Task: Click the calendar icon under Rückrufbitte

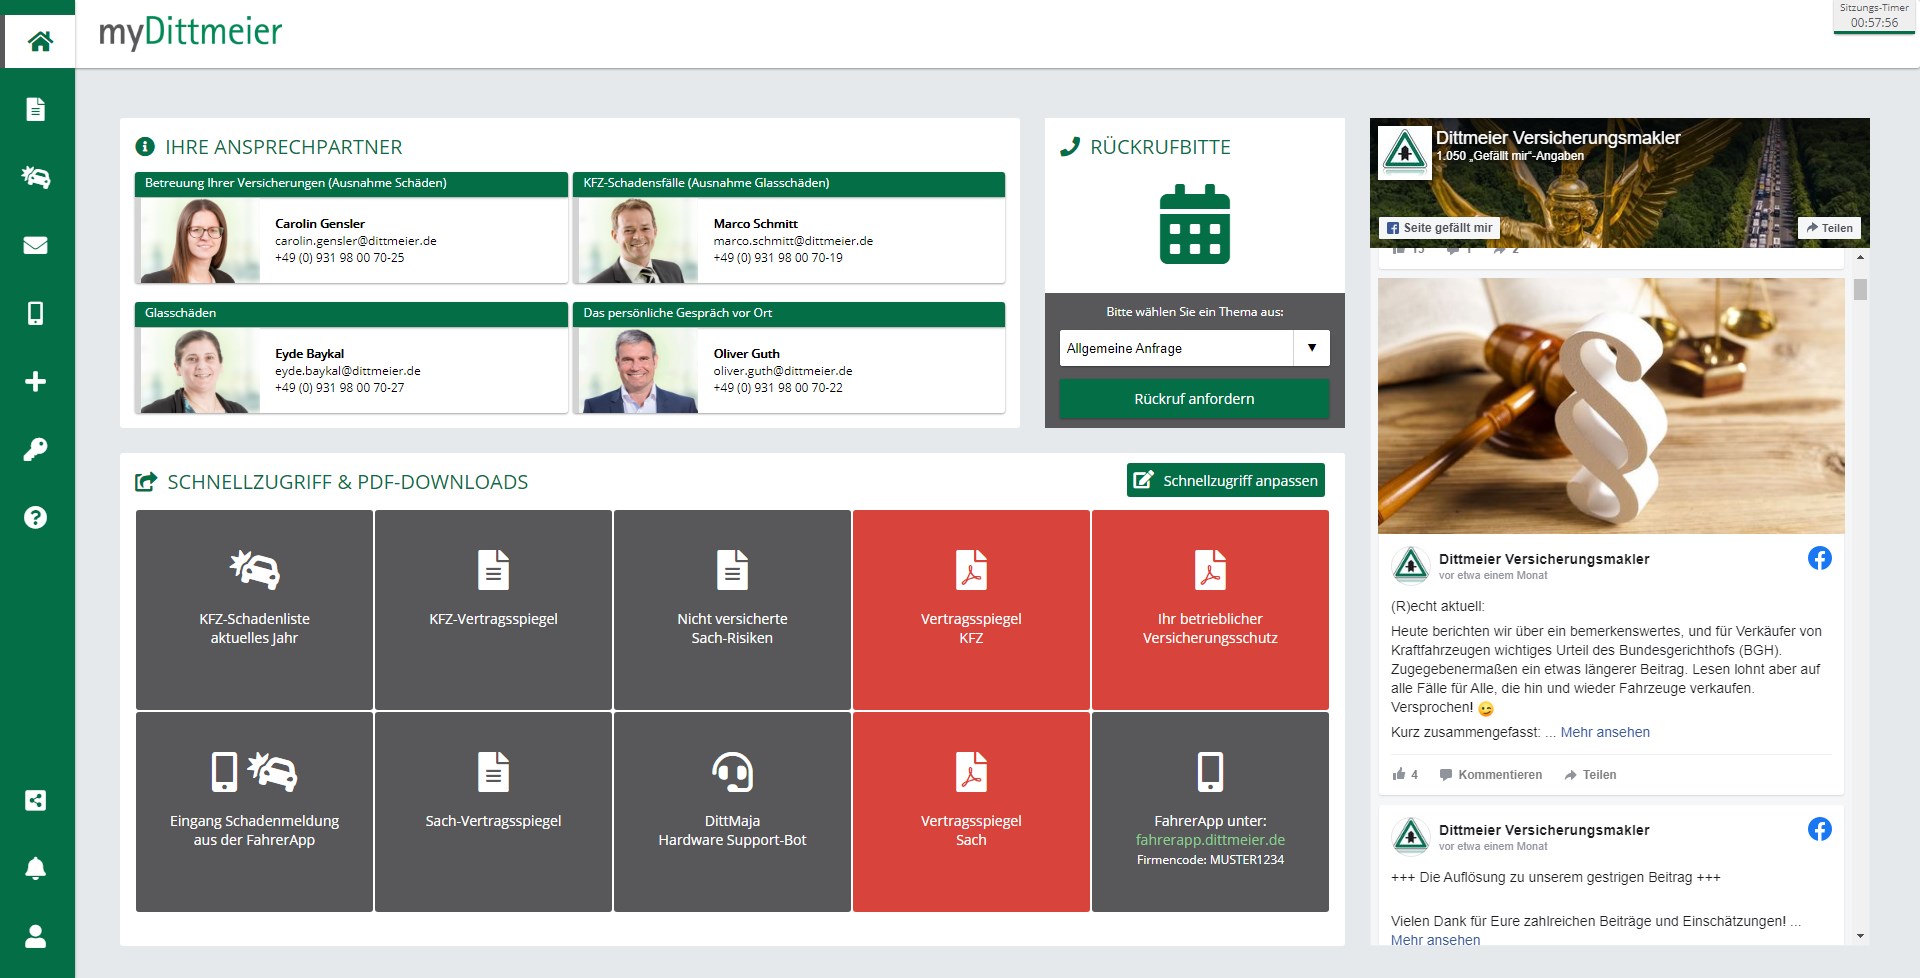Action: pos(1194,224)
